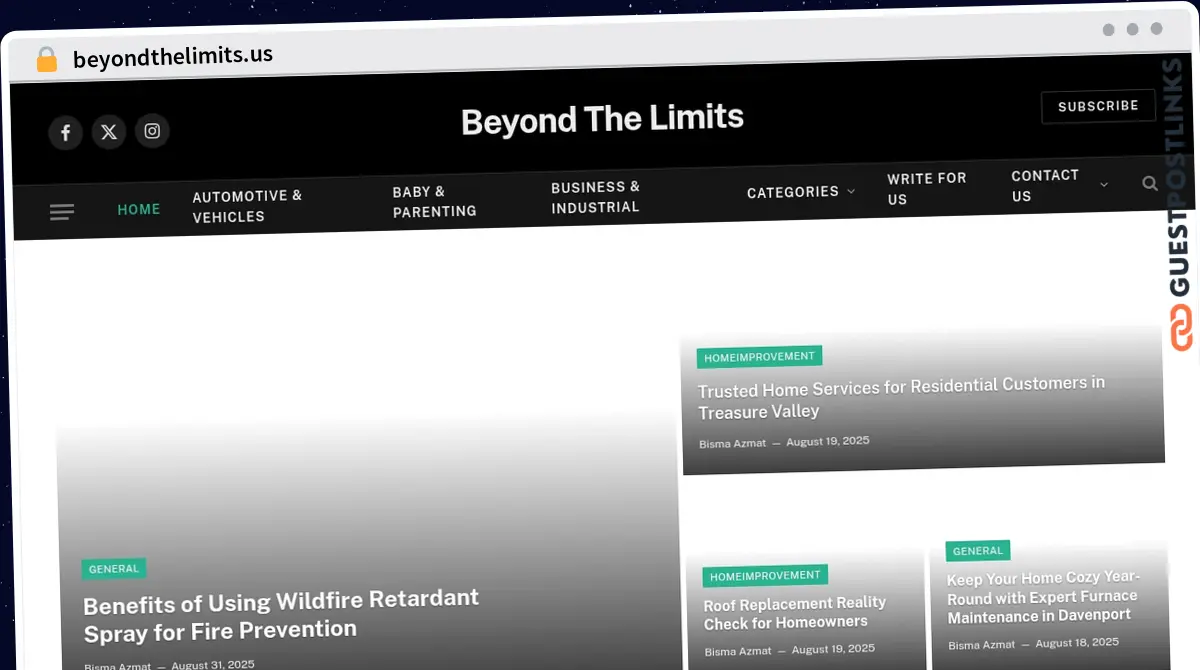
Task: Open the Instagram social icon
Action: (x=152, y=130)
